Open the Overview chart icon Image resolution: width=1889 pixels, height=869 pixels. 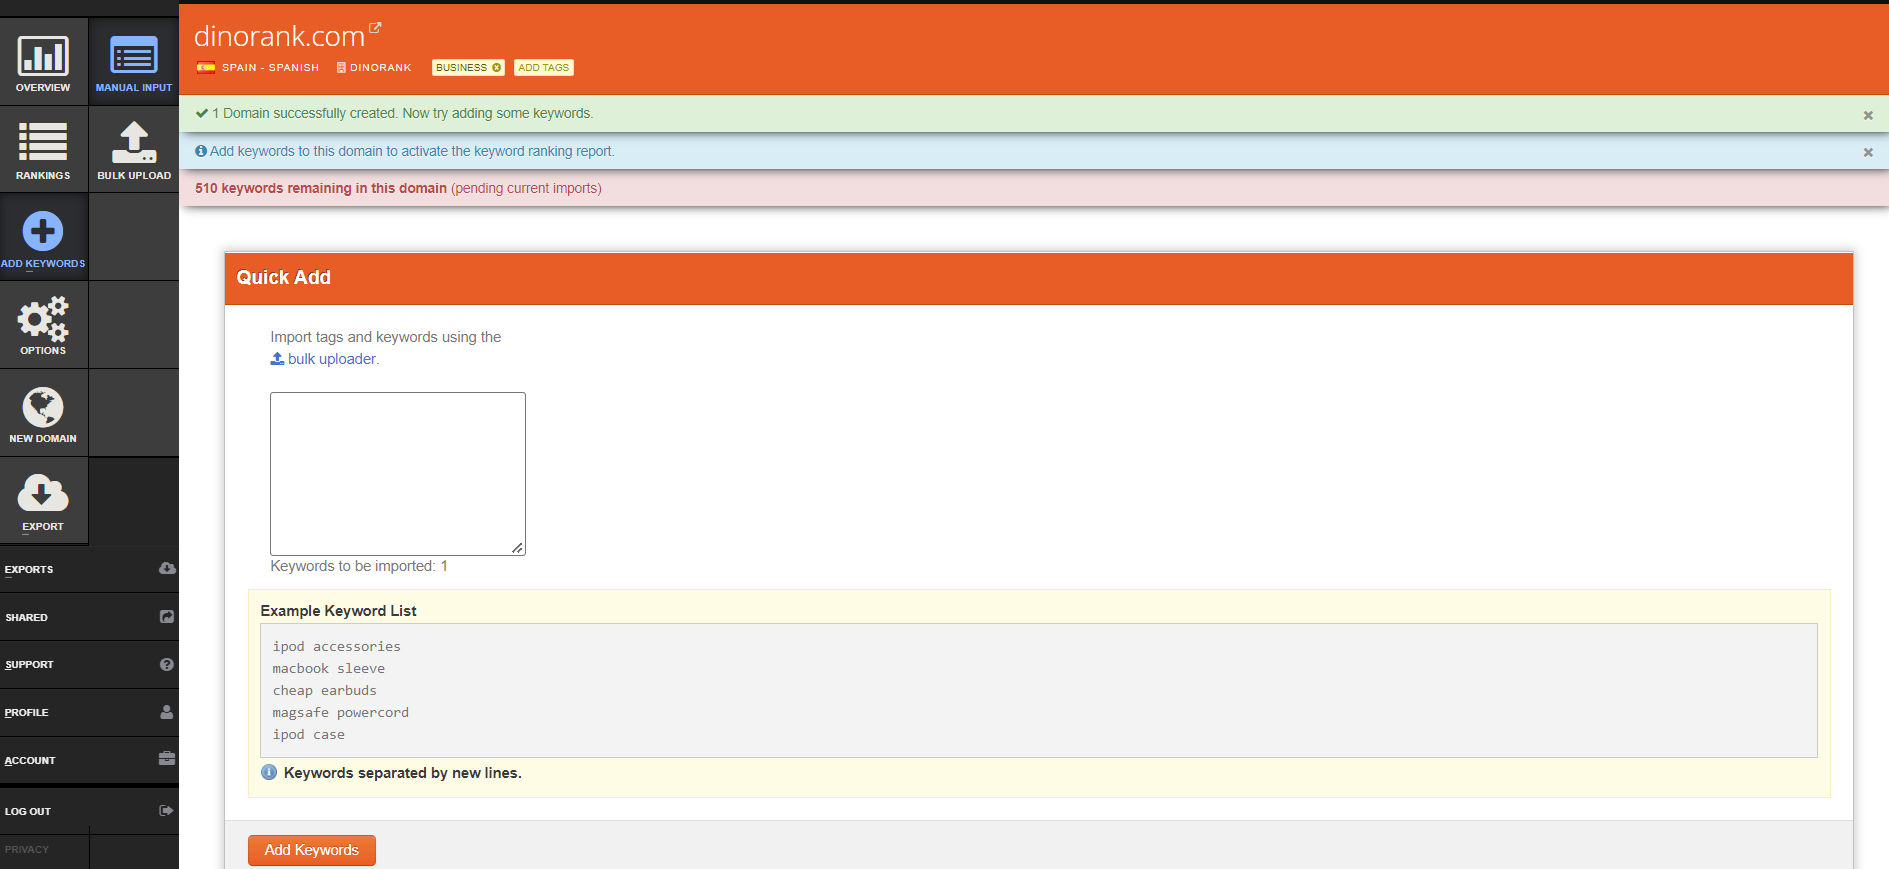click(43, 57)
